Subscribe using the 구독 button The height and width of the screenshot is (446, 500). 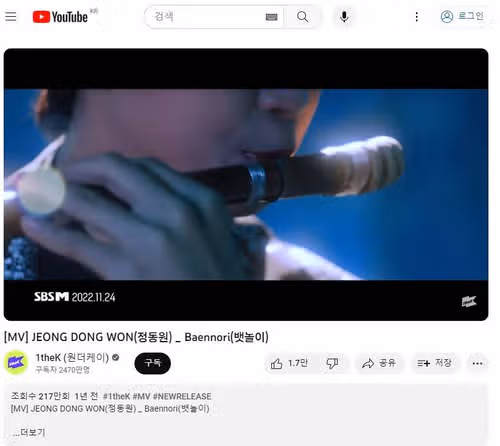point(153,363)
